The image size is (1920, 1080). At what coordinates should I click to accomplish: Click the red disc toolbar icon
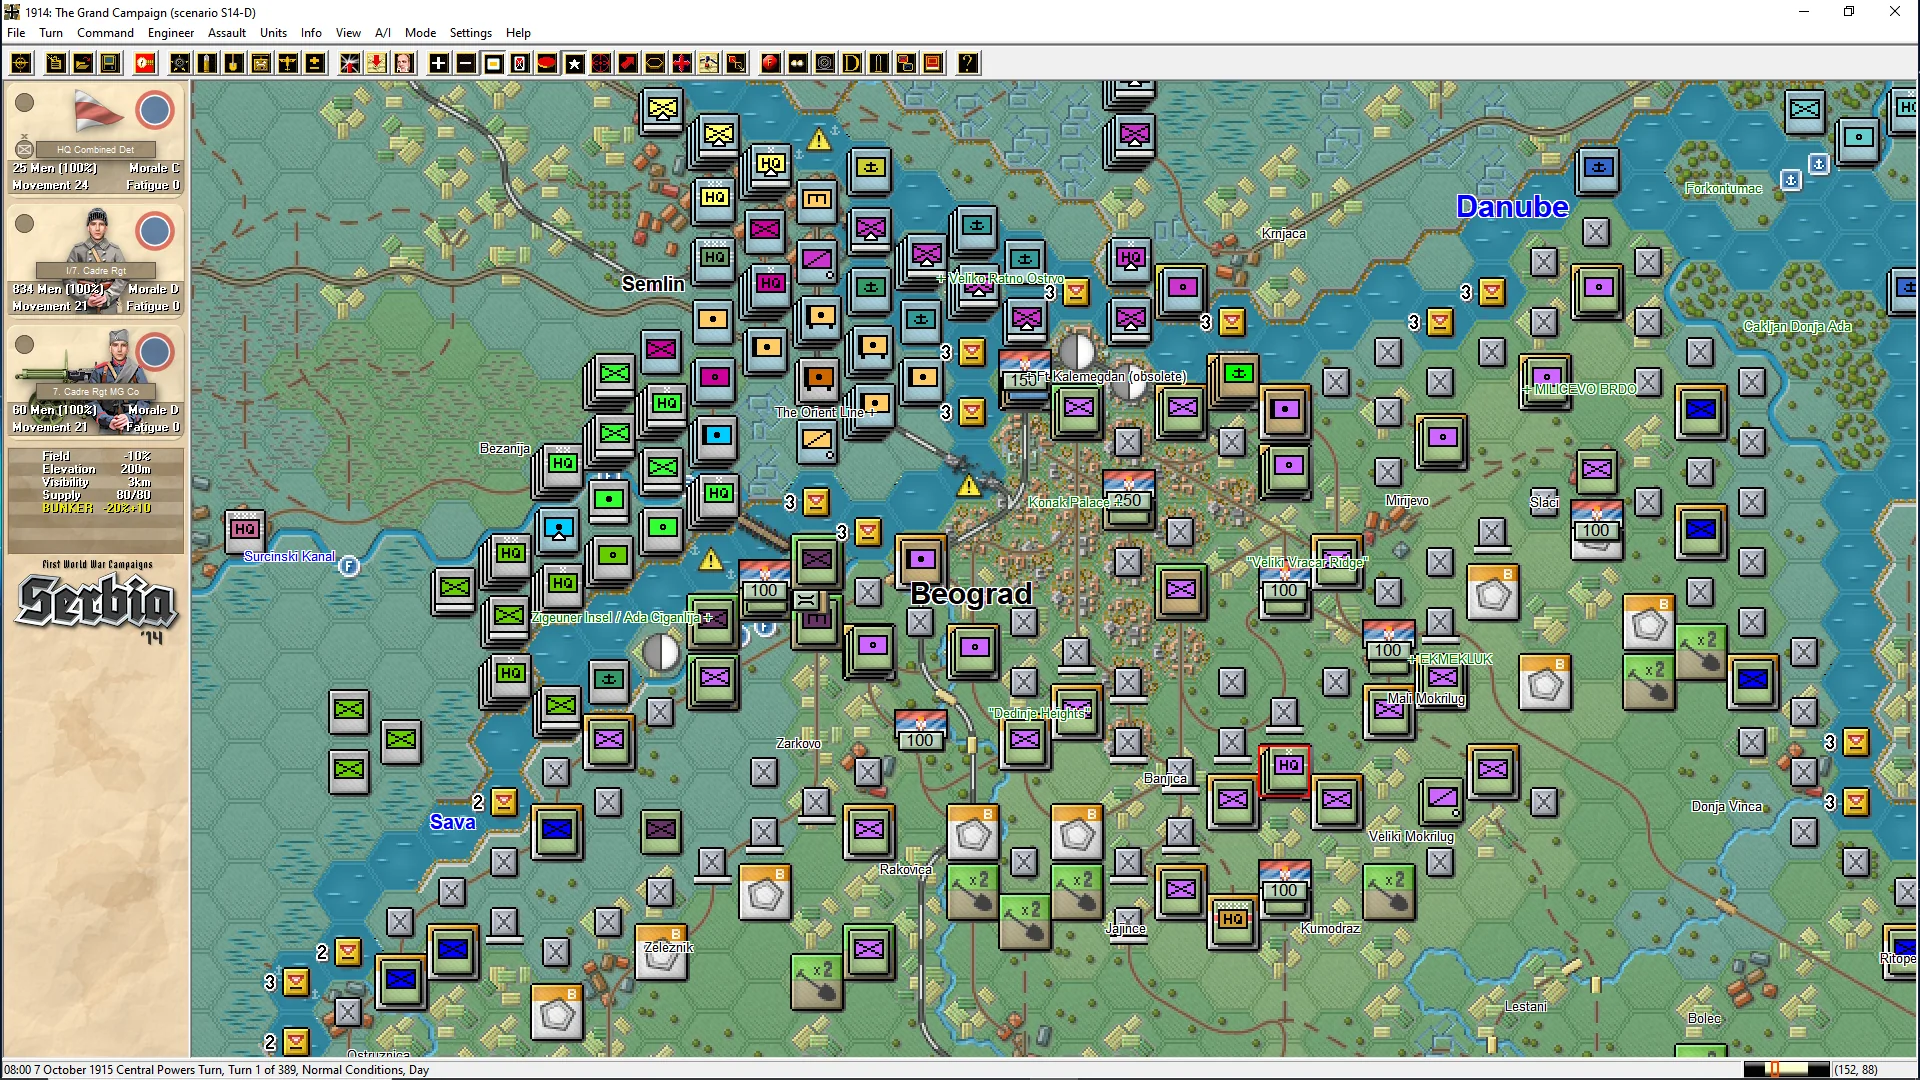point(547,64)
